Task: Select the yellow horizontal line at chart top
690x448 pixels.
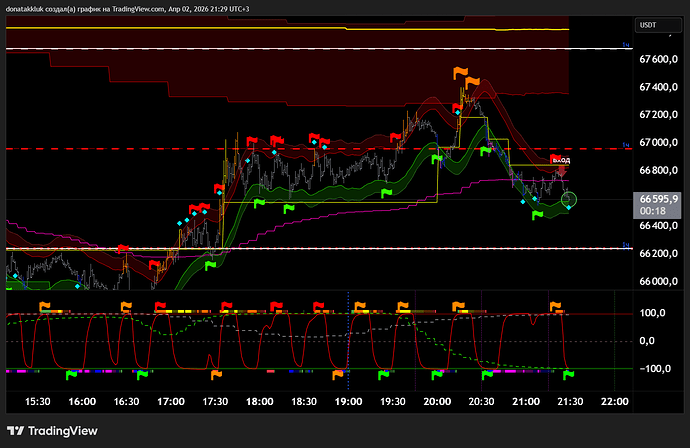Action: 287,28
